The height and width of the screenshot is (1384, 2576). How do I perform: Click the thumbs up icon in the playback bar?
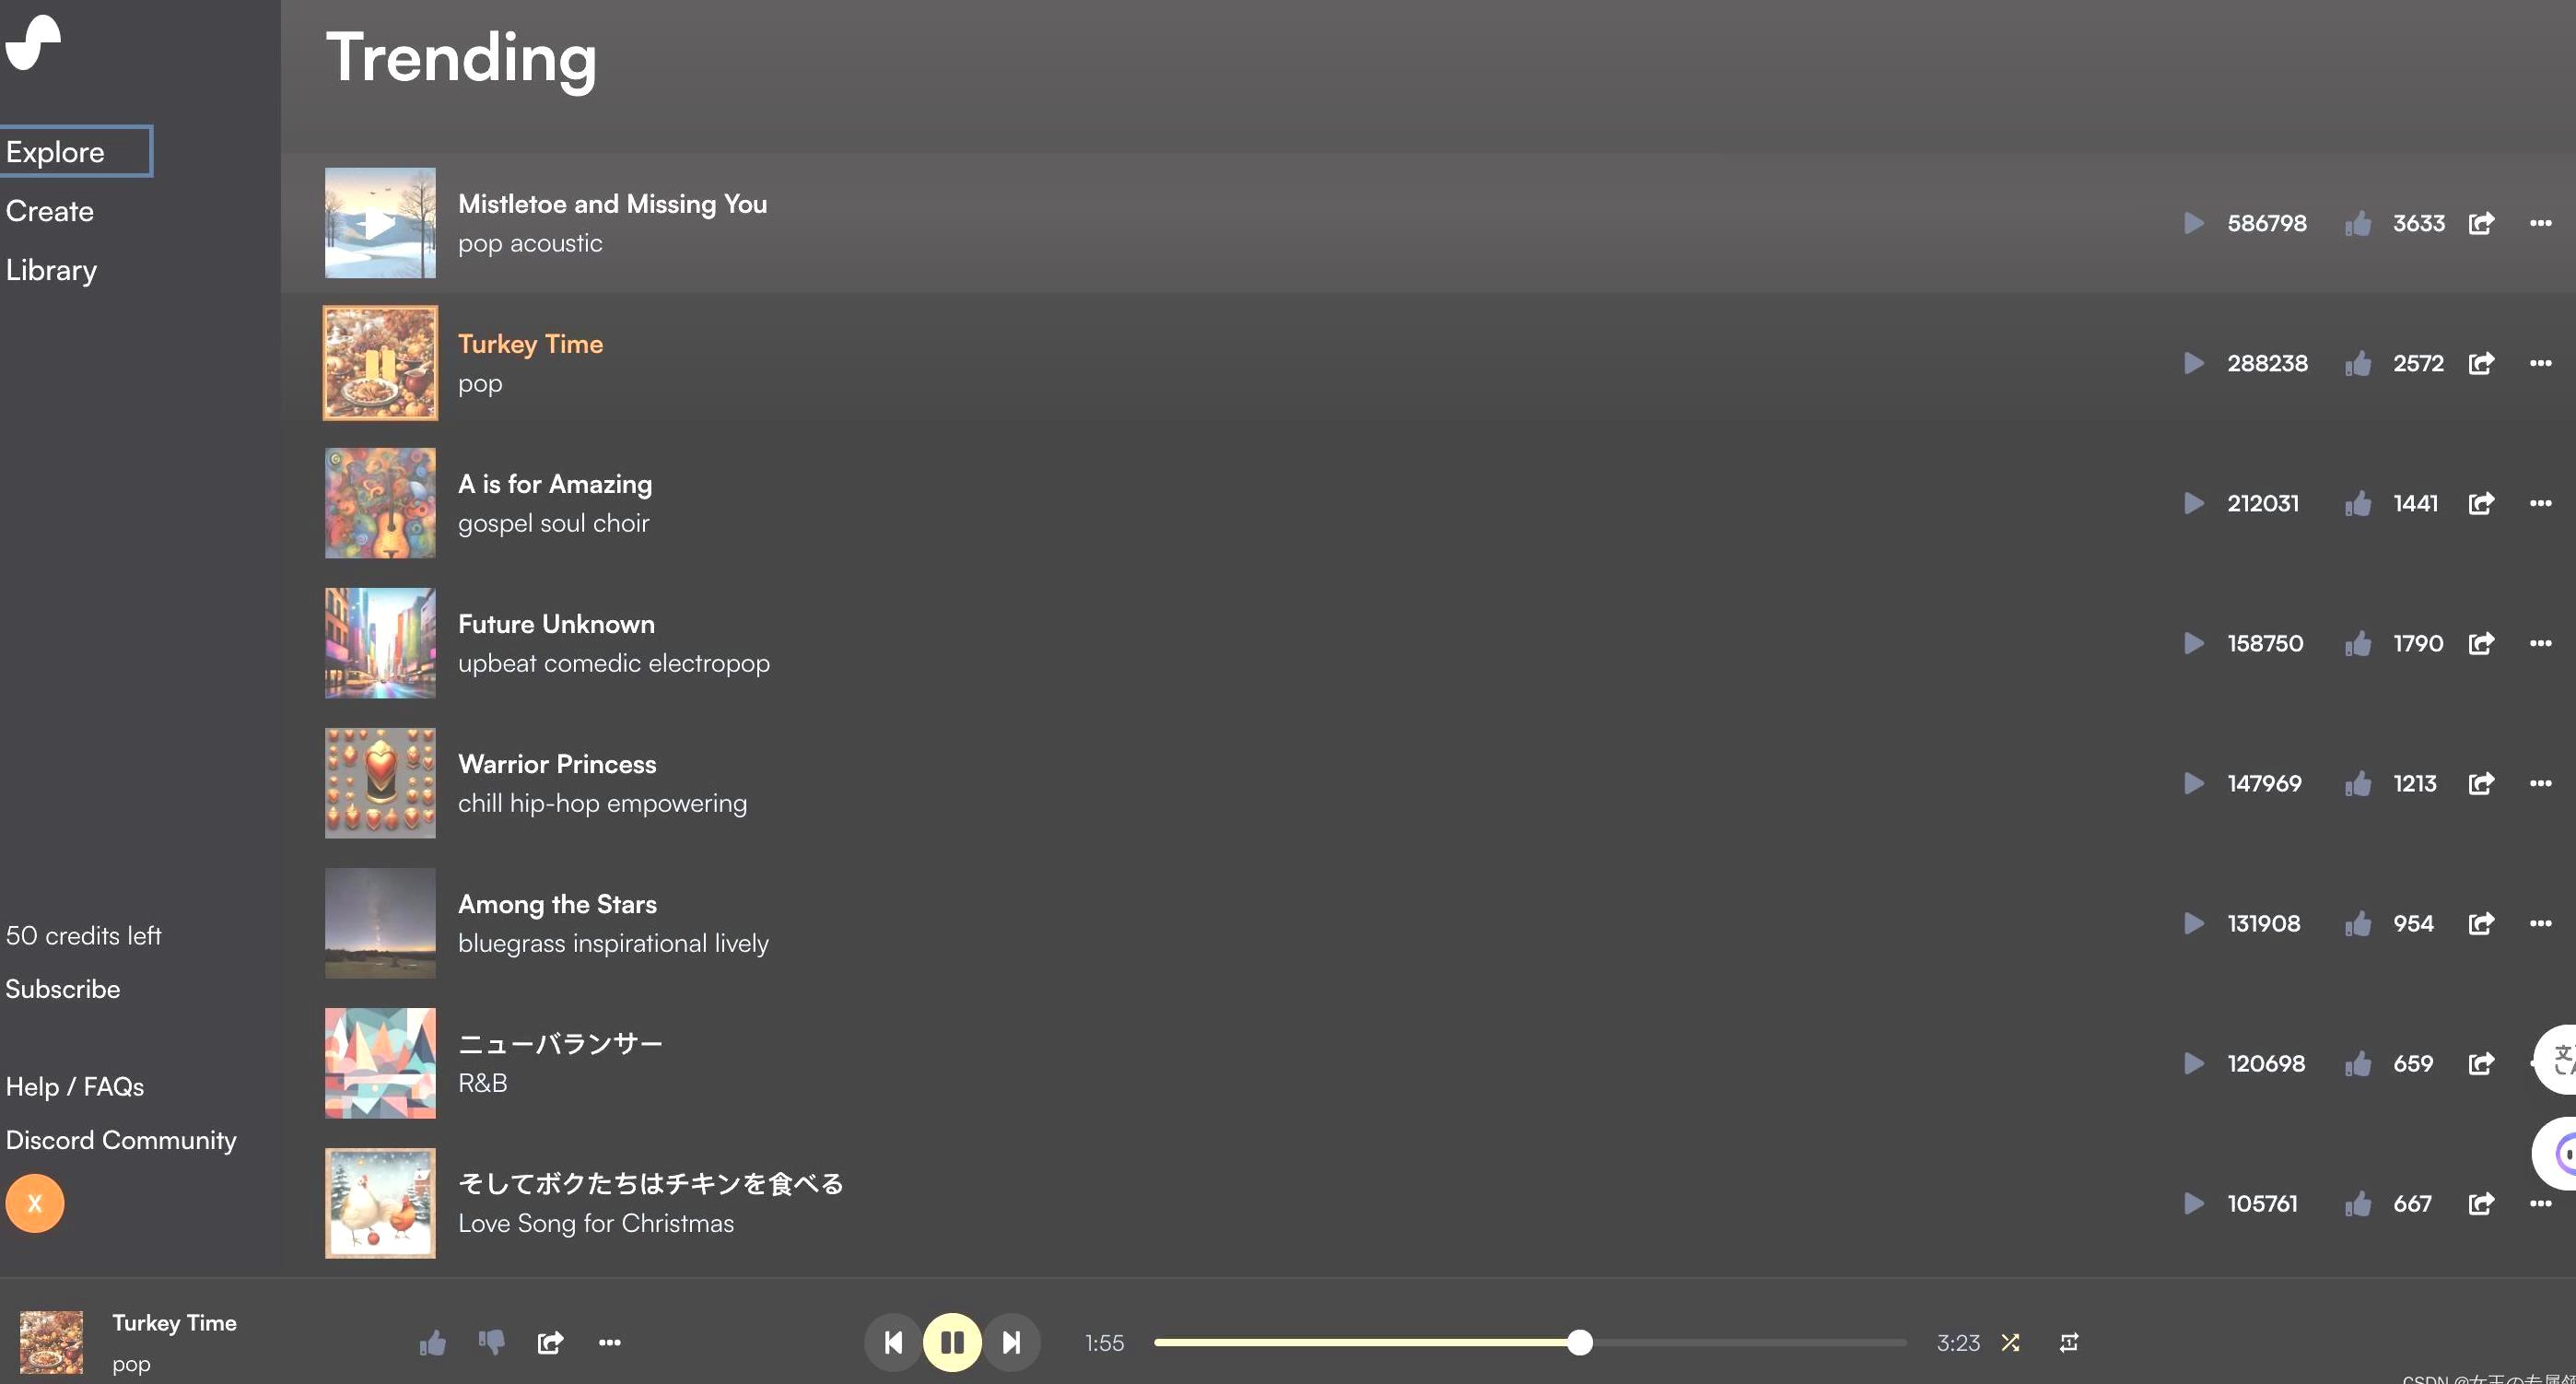(433, 1343)
